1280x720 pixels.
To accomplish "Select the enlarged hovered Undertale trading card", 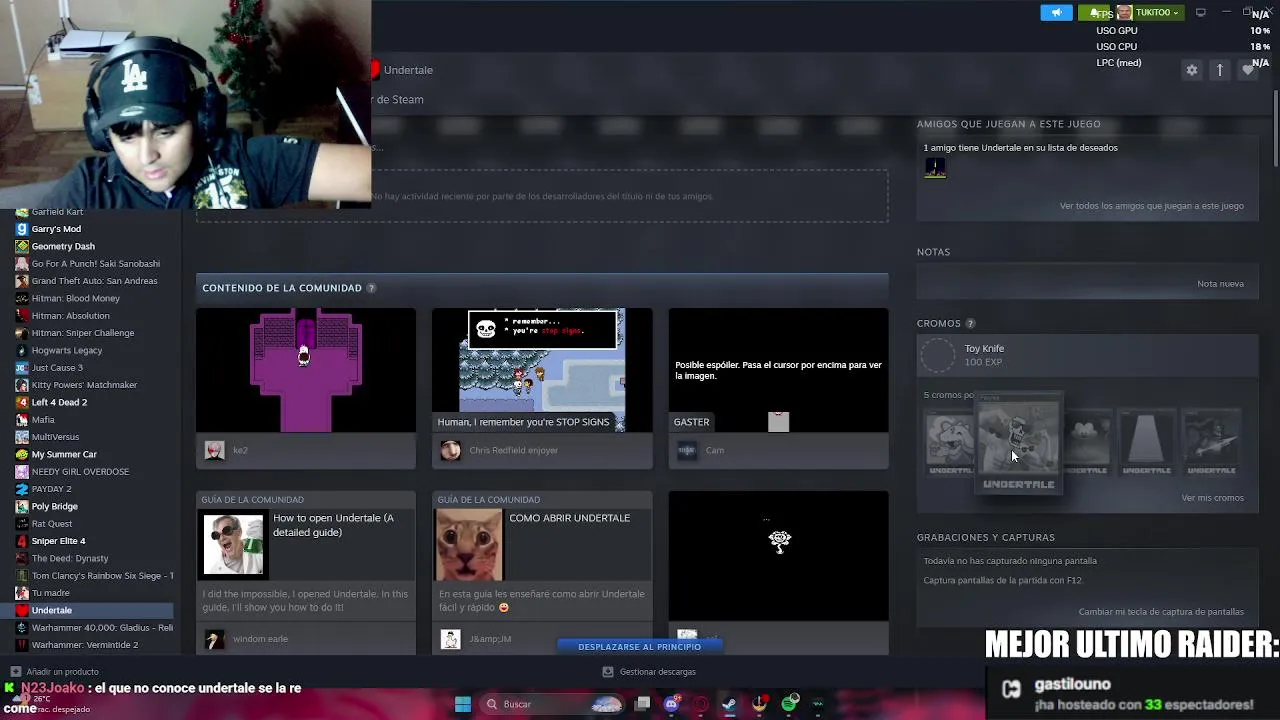I will point(1018,444).
